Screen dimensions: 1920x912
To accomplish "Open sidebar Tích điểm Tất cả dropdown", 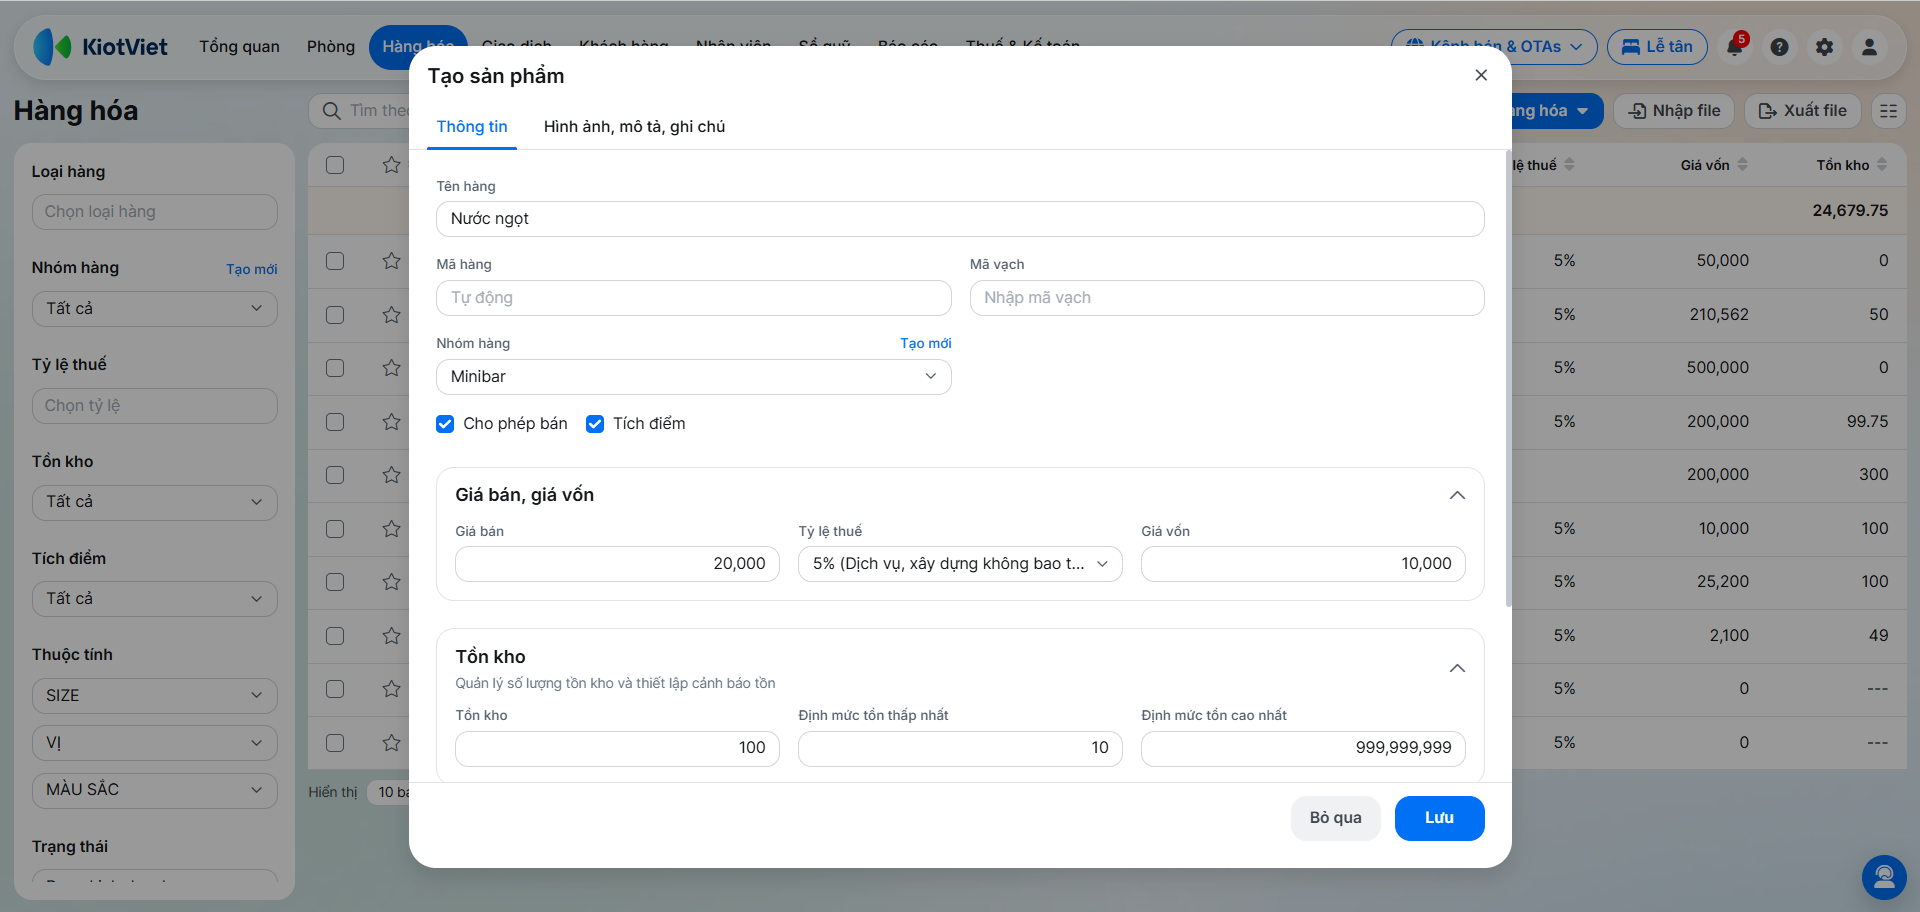I will [x=155, y=599].
